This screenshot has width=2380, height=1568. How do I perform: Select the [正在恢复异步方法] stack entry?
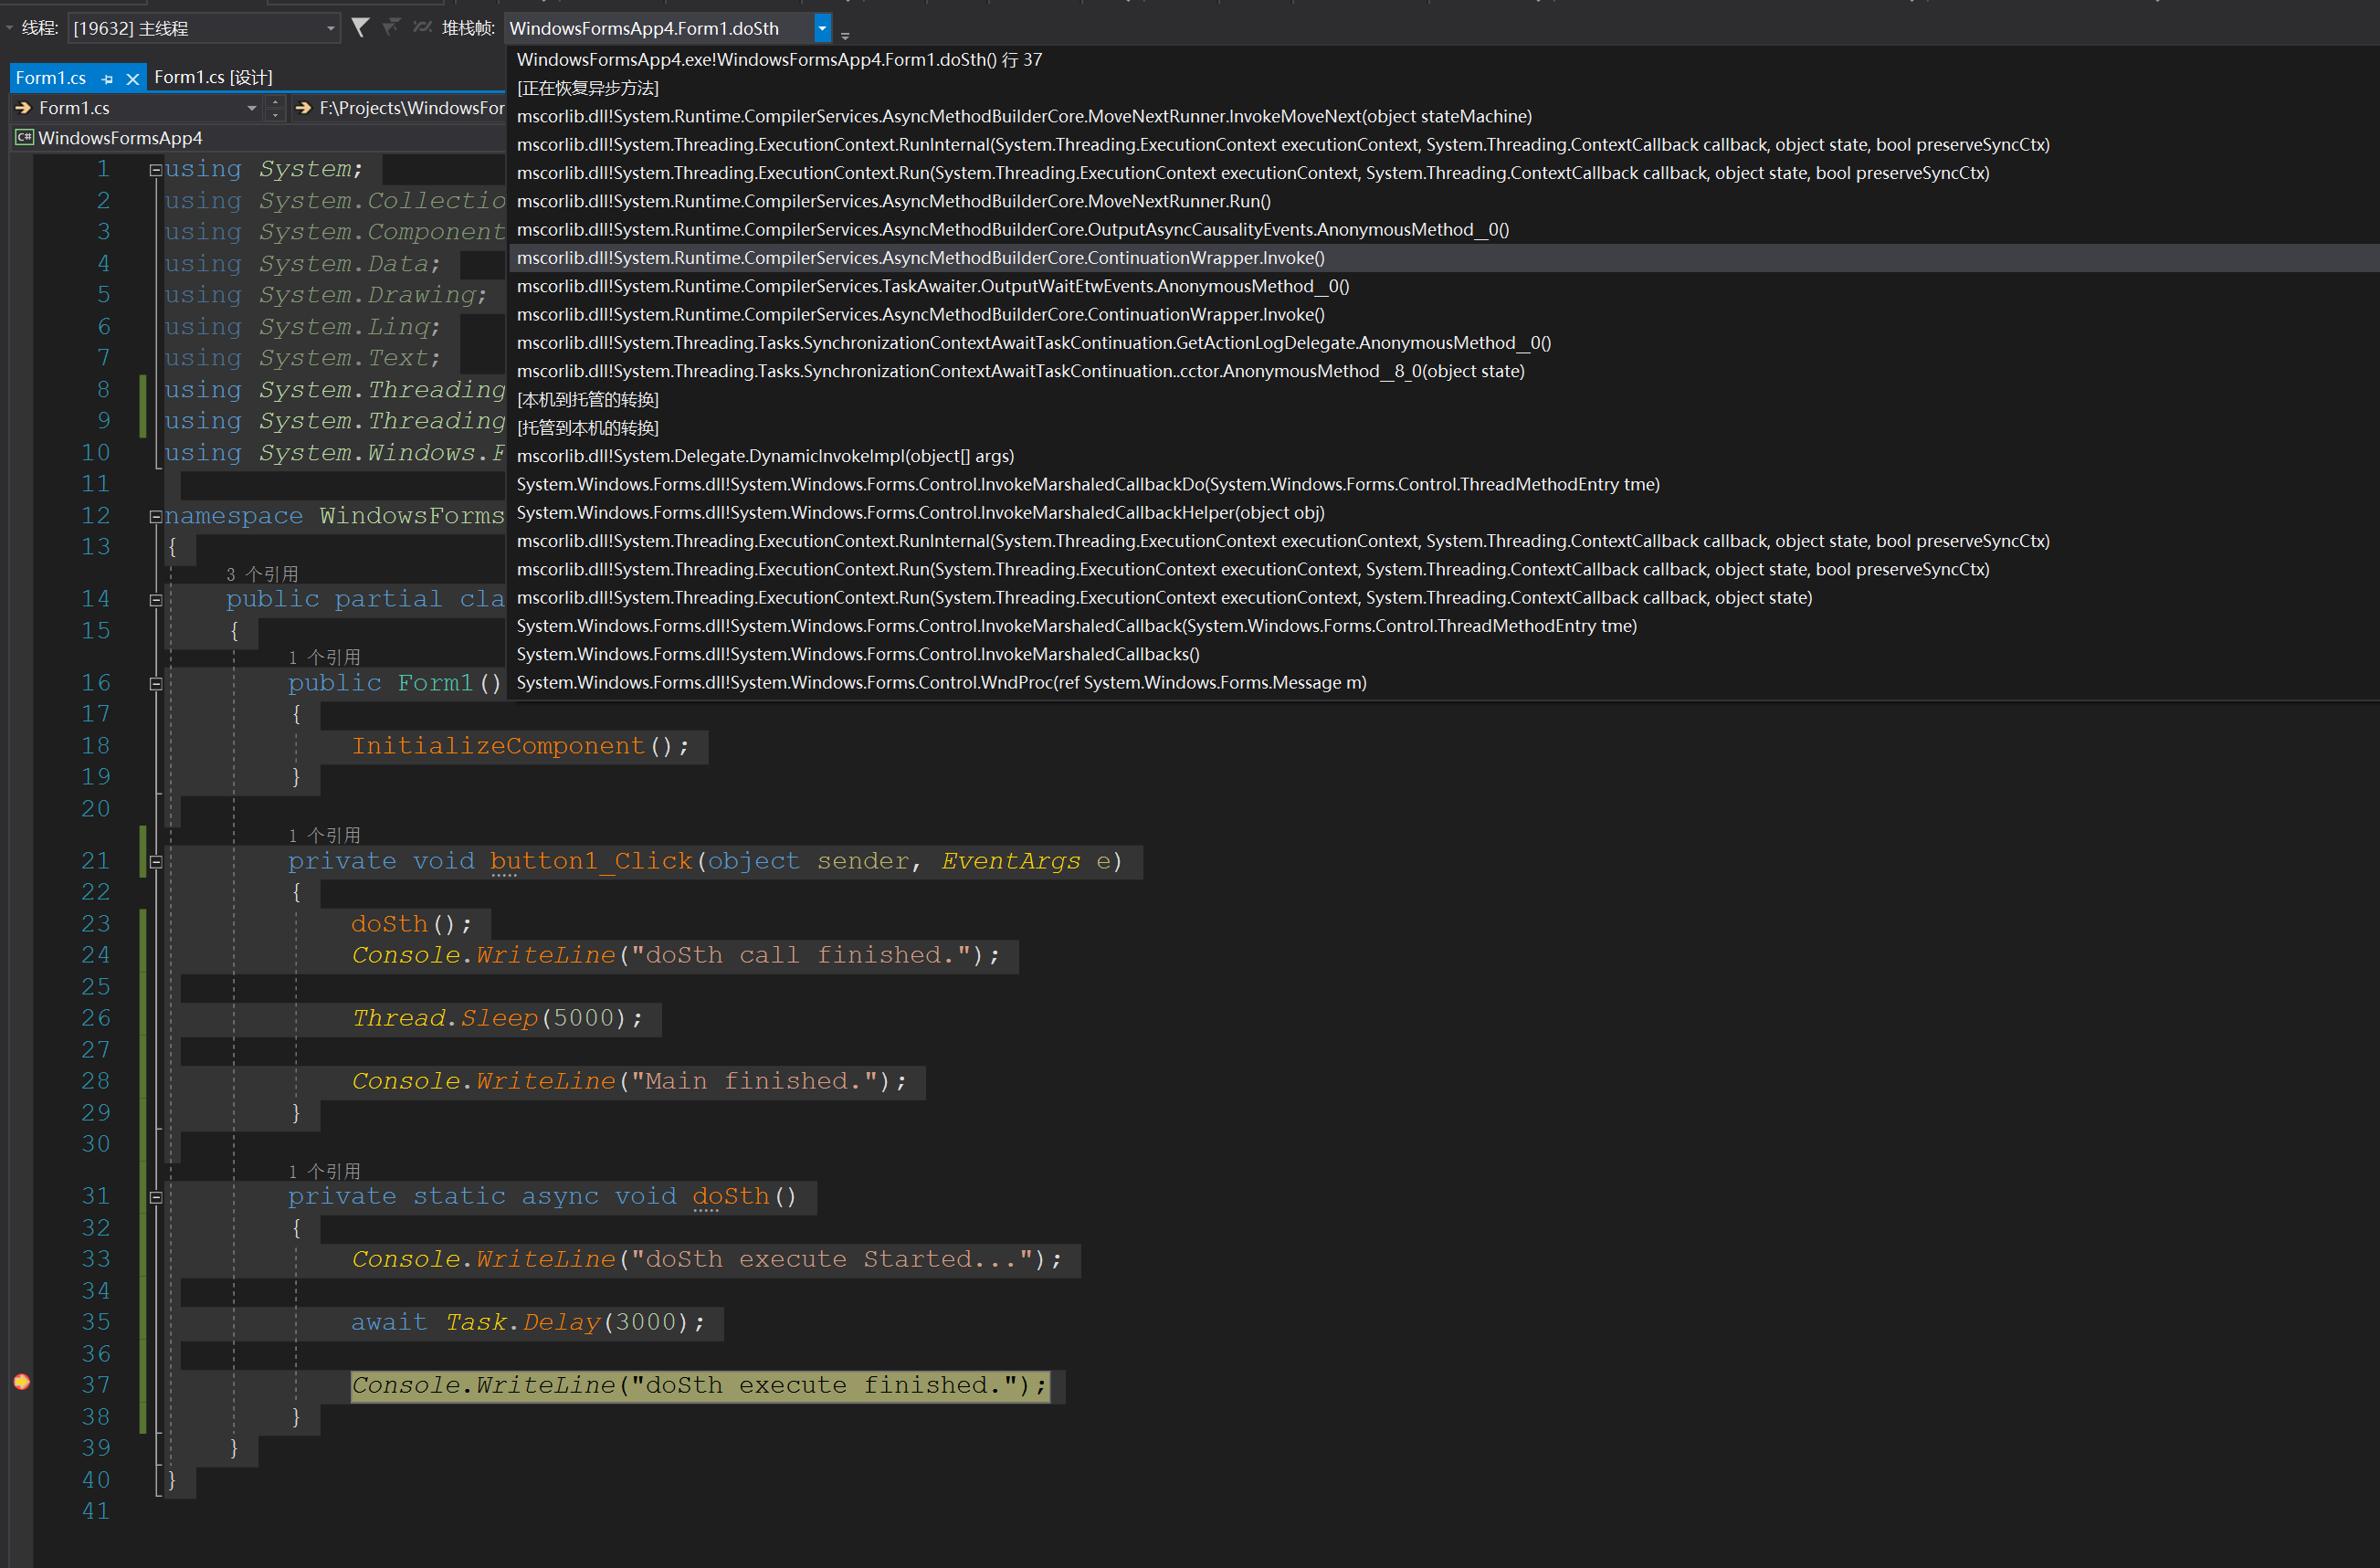[x=588, y=88]
